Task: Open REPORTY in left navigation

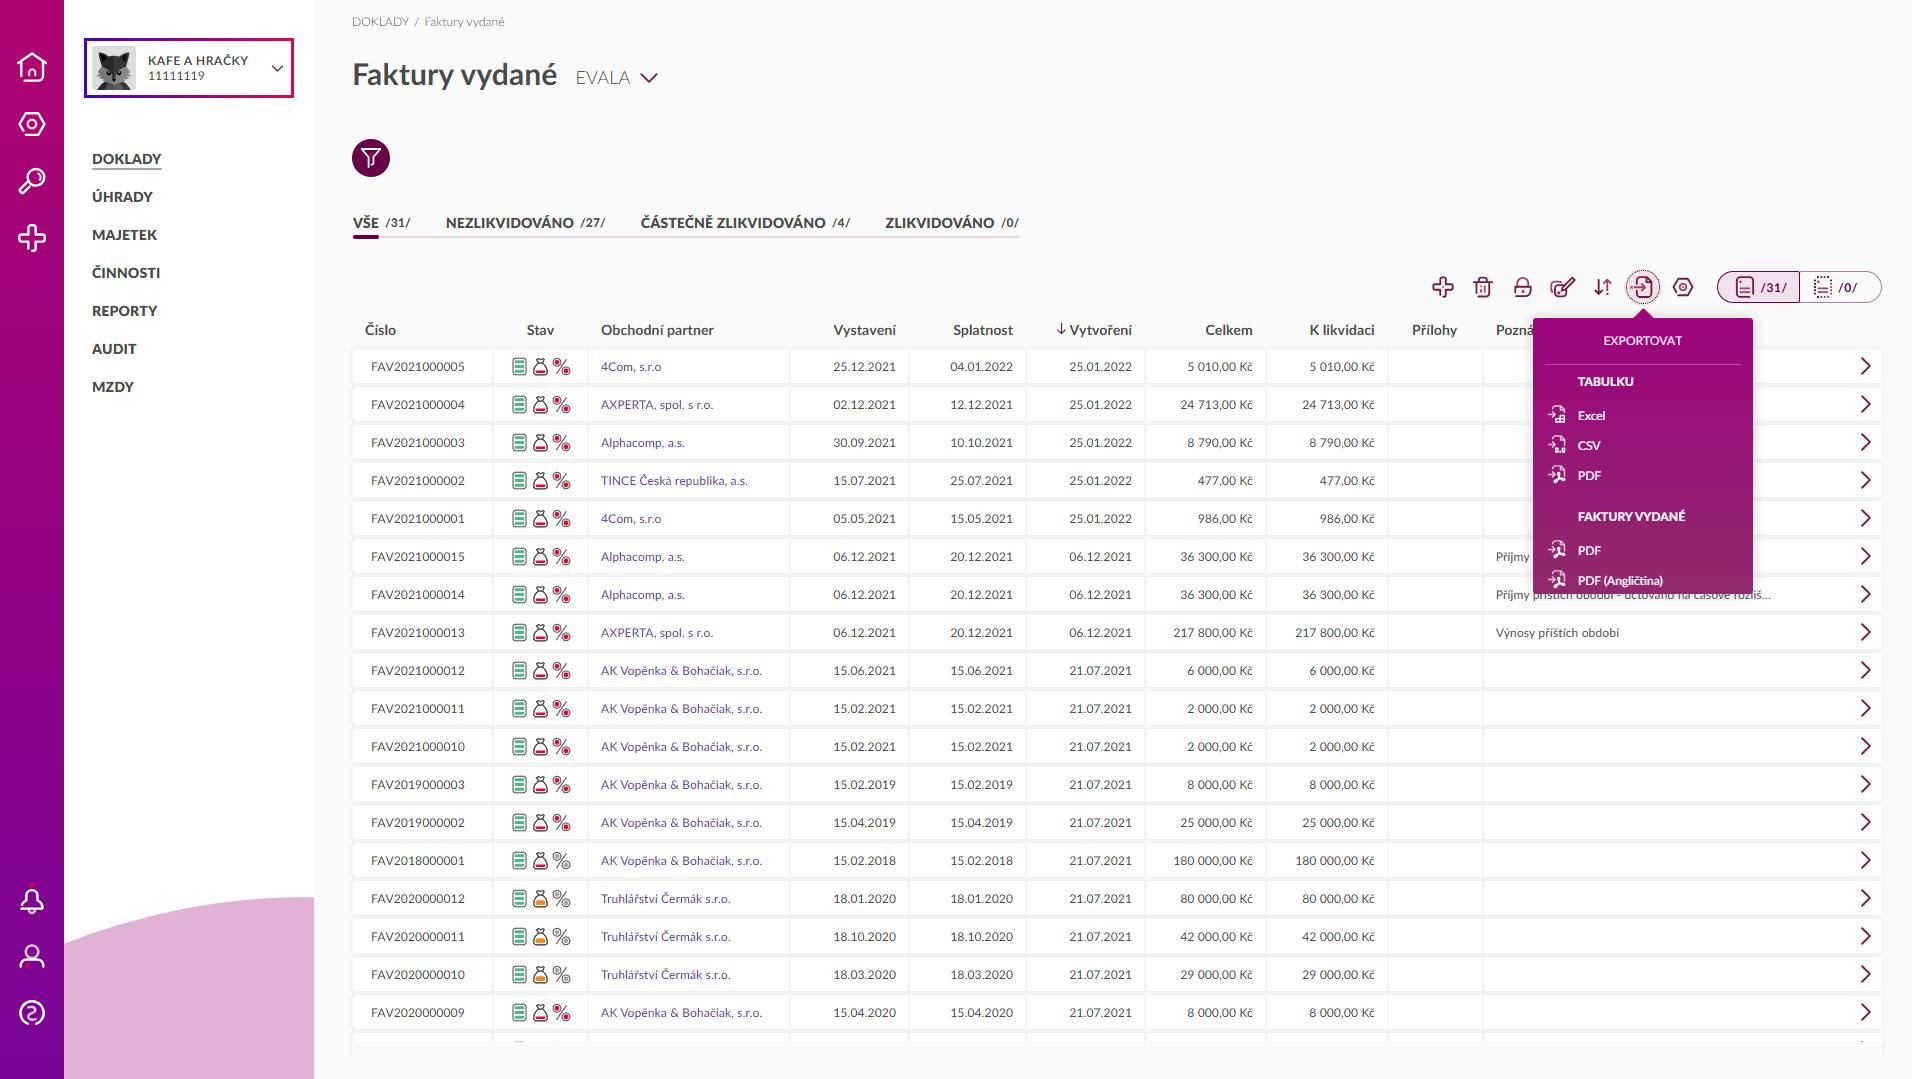Action: point(124,311)
